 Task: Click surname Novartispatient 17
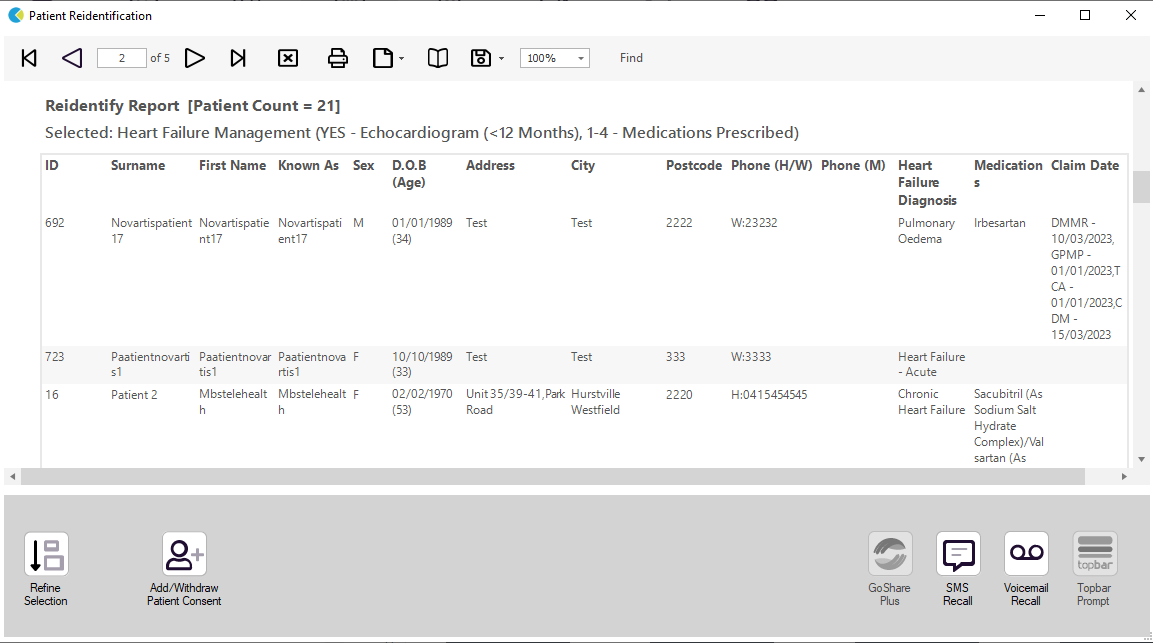pos(151,231)
